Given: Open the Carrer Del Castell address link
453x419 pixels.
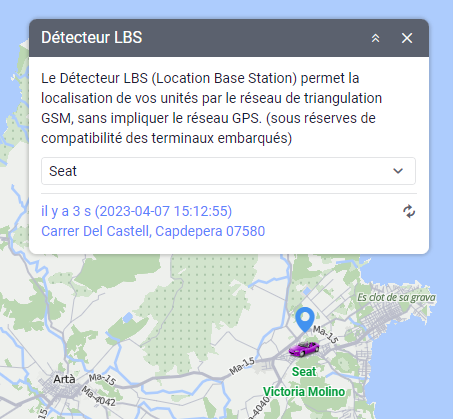Looking at the screenshot, I should coord(153,231).
